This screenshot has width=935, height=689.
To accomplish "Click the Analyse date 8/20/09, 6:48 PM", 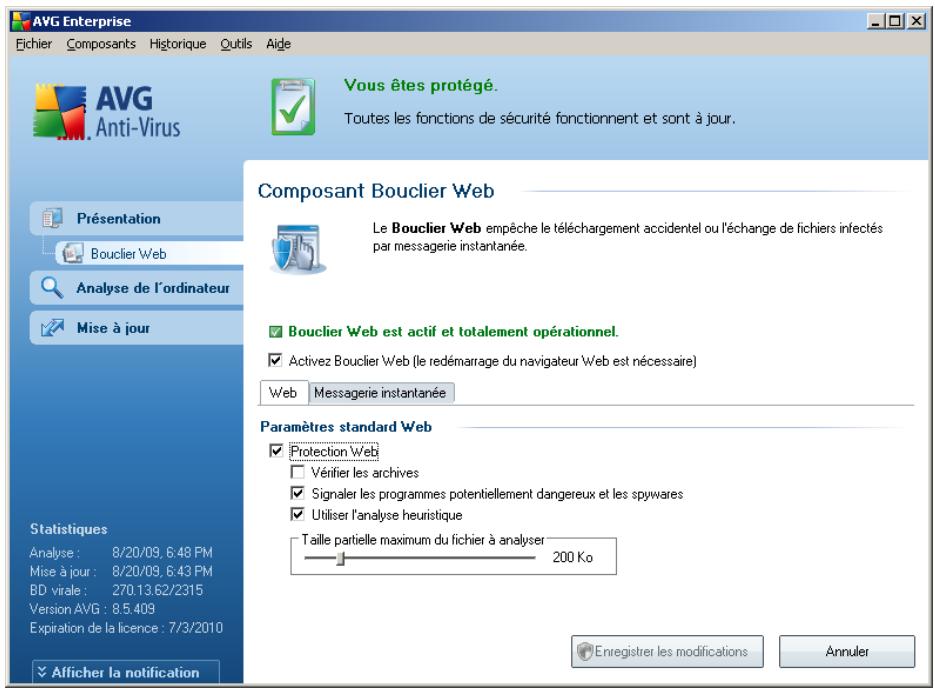I will coord(162,552).
